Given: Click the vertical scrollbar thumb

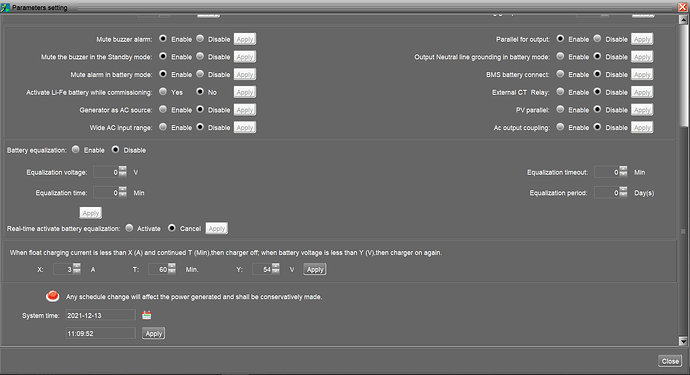Looking at the screenshot, I should pyautogui.click(x=683, y=76).
